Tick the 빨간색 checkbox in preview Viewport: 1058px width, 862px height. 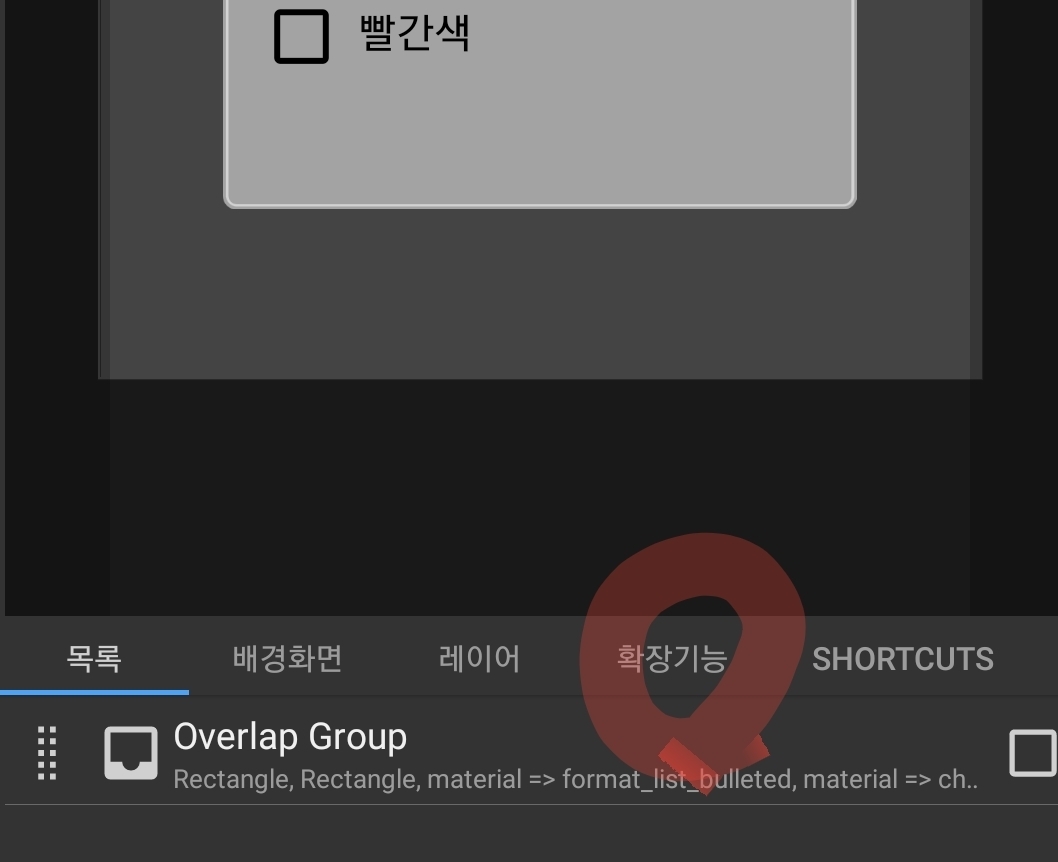point(301,36)
